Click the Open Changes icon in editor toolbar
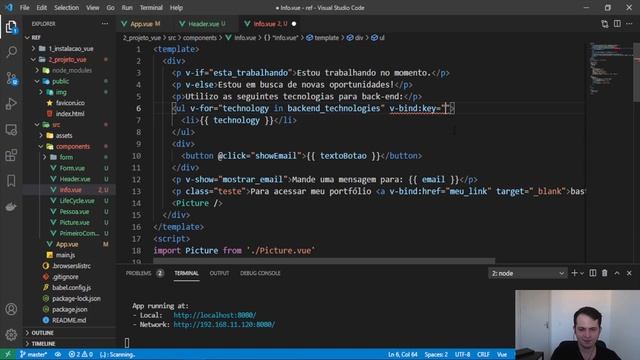Screen dimensions: 640x360 pyautogui.click(x=604, y=24)
